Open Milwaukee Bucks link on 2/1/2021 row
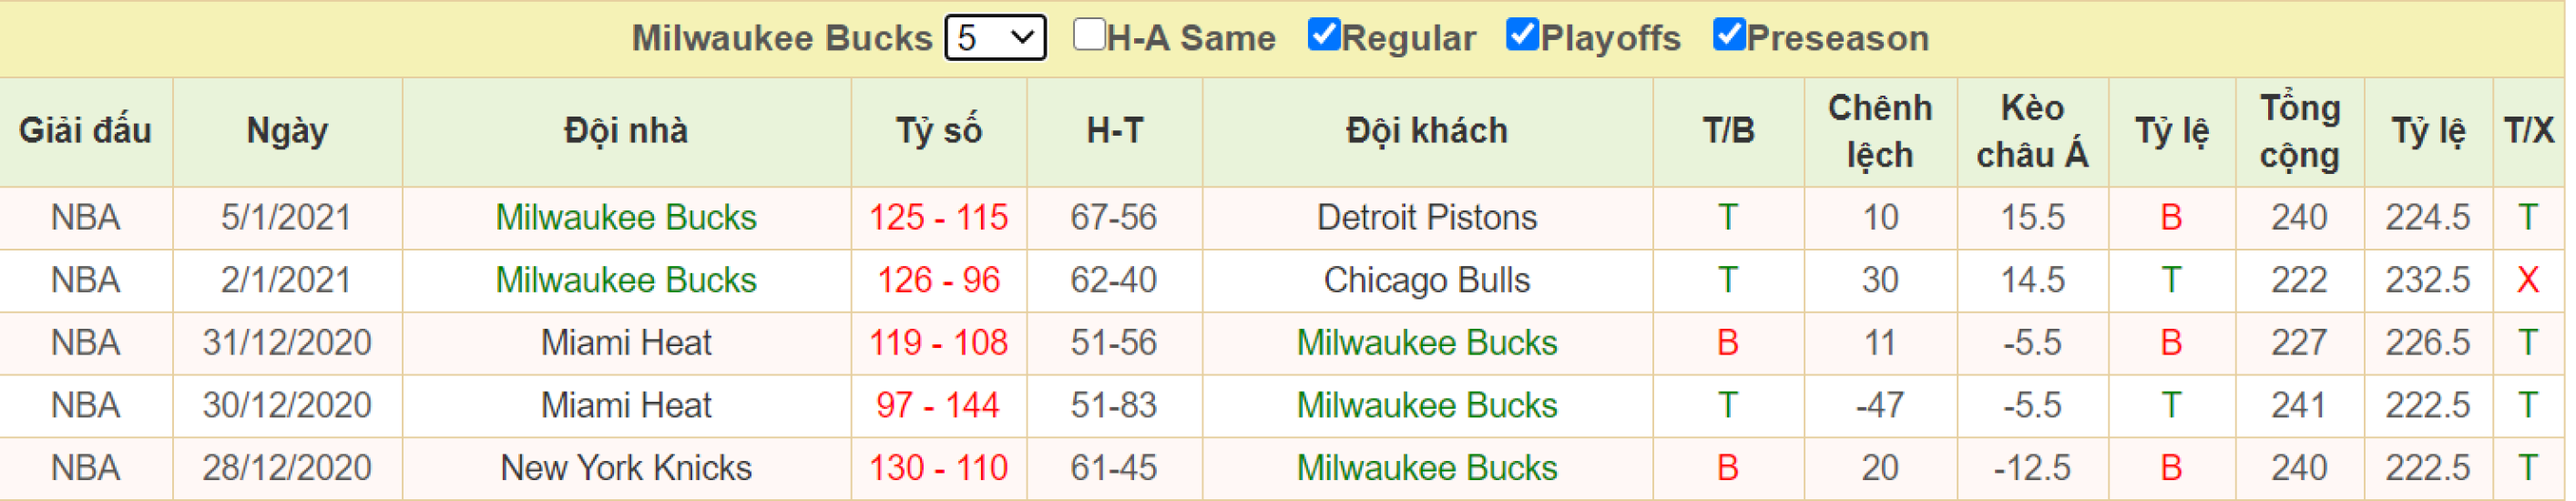The height and width of the screenshot is (501, 2576). click(626, 280)
